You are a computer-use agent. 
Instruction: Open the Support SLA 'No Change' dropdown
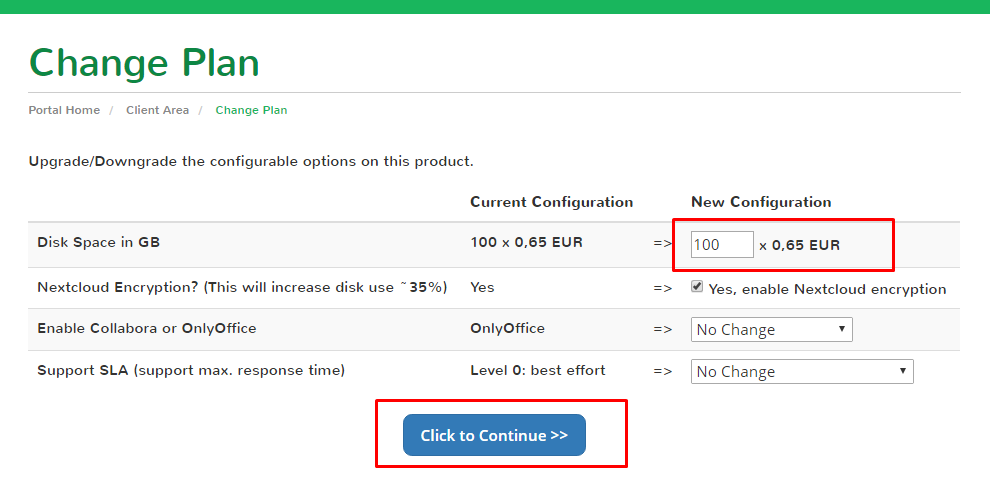(x=802, y=371)
